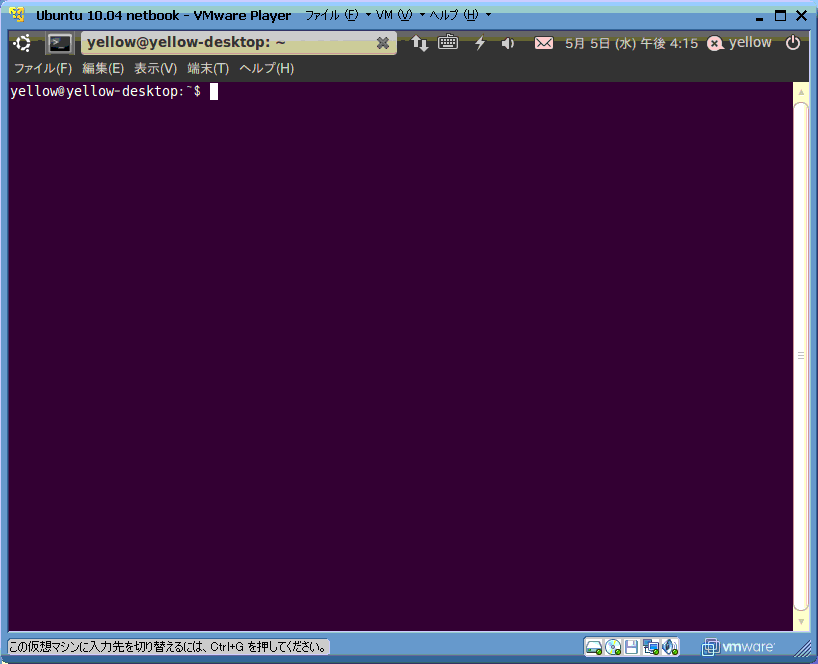Click the terminal launcher icon in panel
The image size is (818, 664).
59,43
